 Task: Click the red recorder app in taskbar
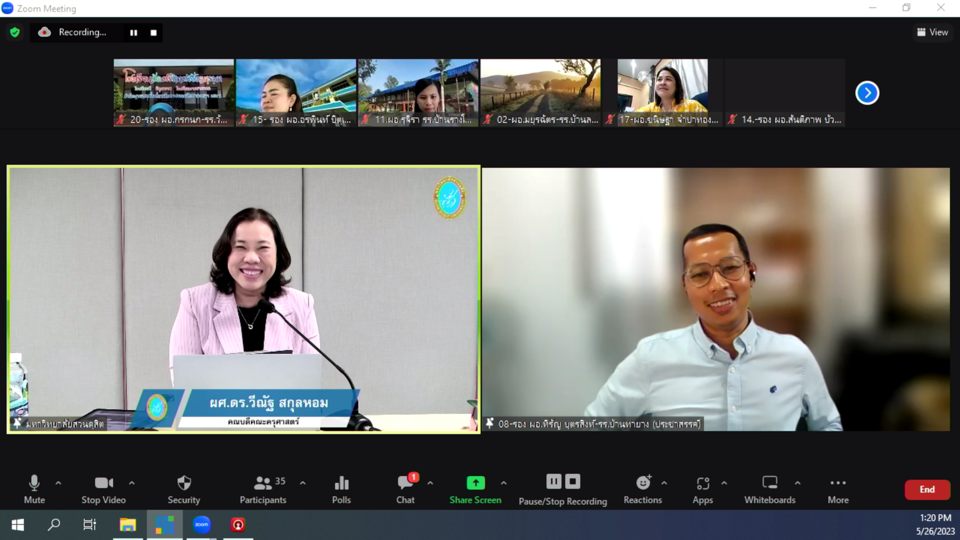coord(238,525)
